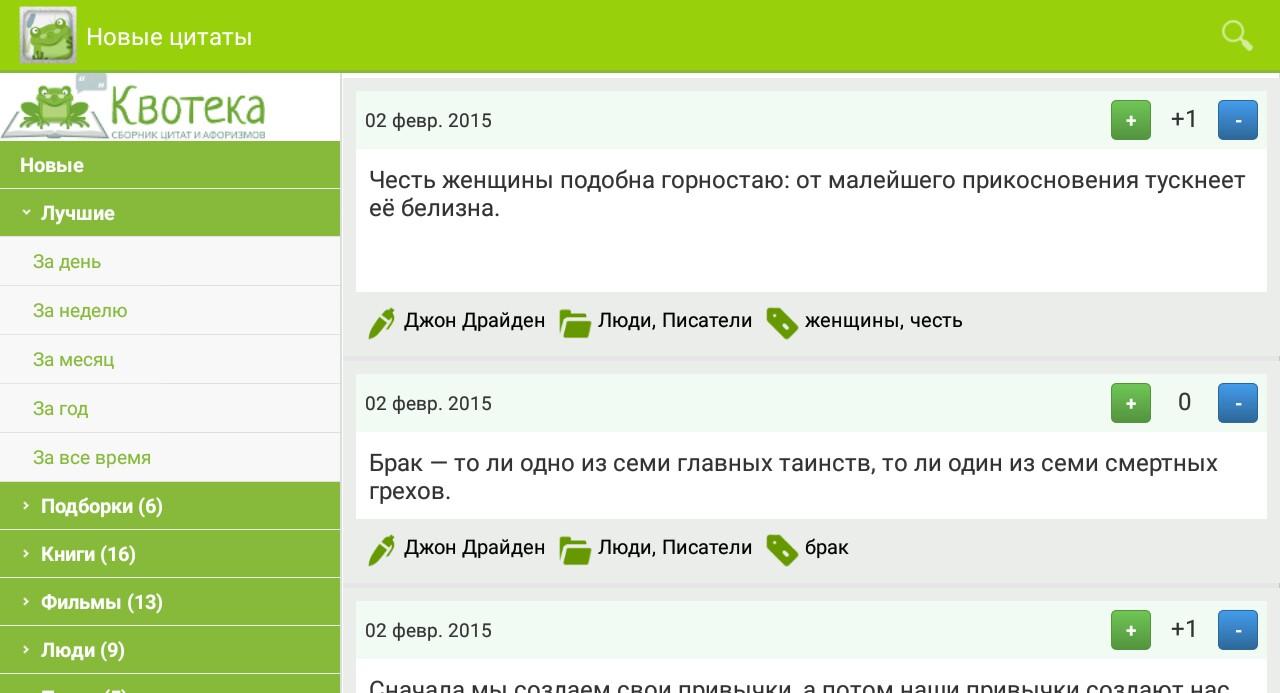Click the folder icon in Брак quote
Screen dimensions: 1280x693
click(575, 550)
